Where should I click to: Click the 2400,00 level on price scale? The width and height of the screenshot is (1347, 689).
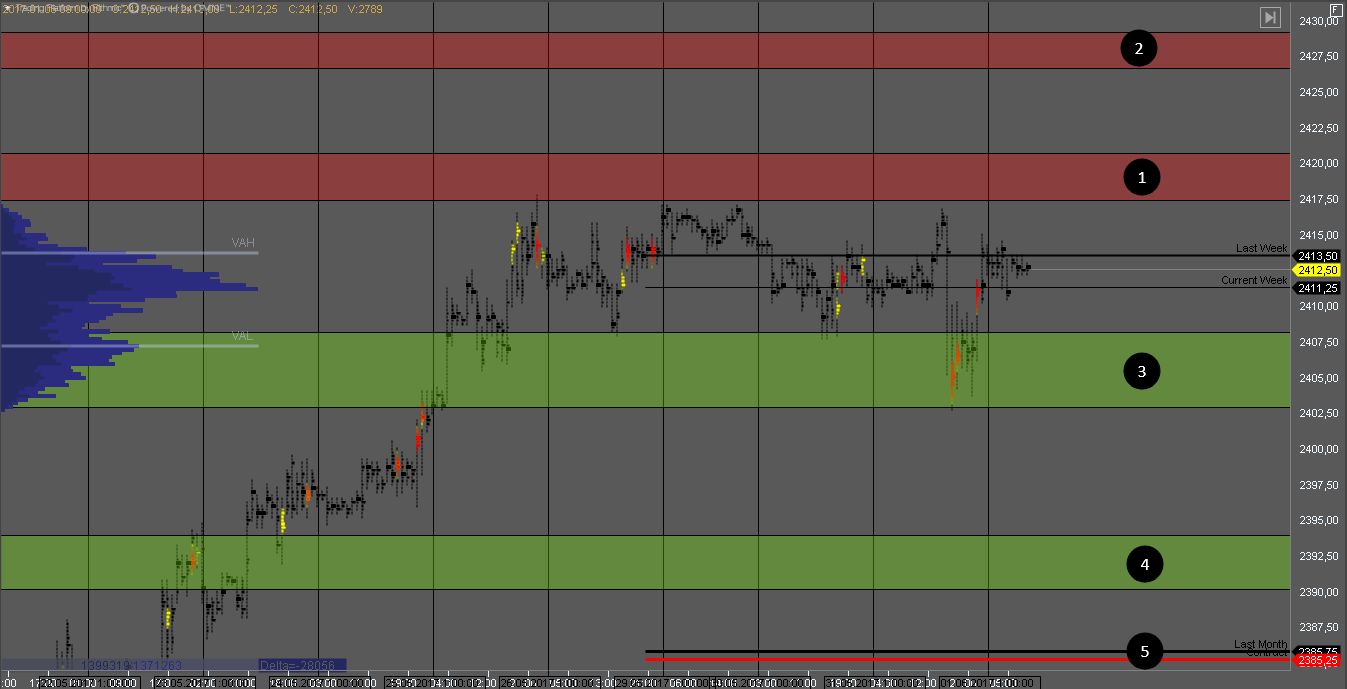click(1318, 449)
